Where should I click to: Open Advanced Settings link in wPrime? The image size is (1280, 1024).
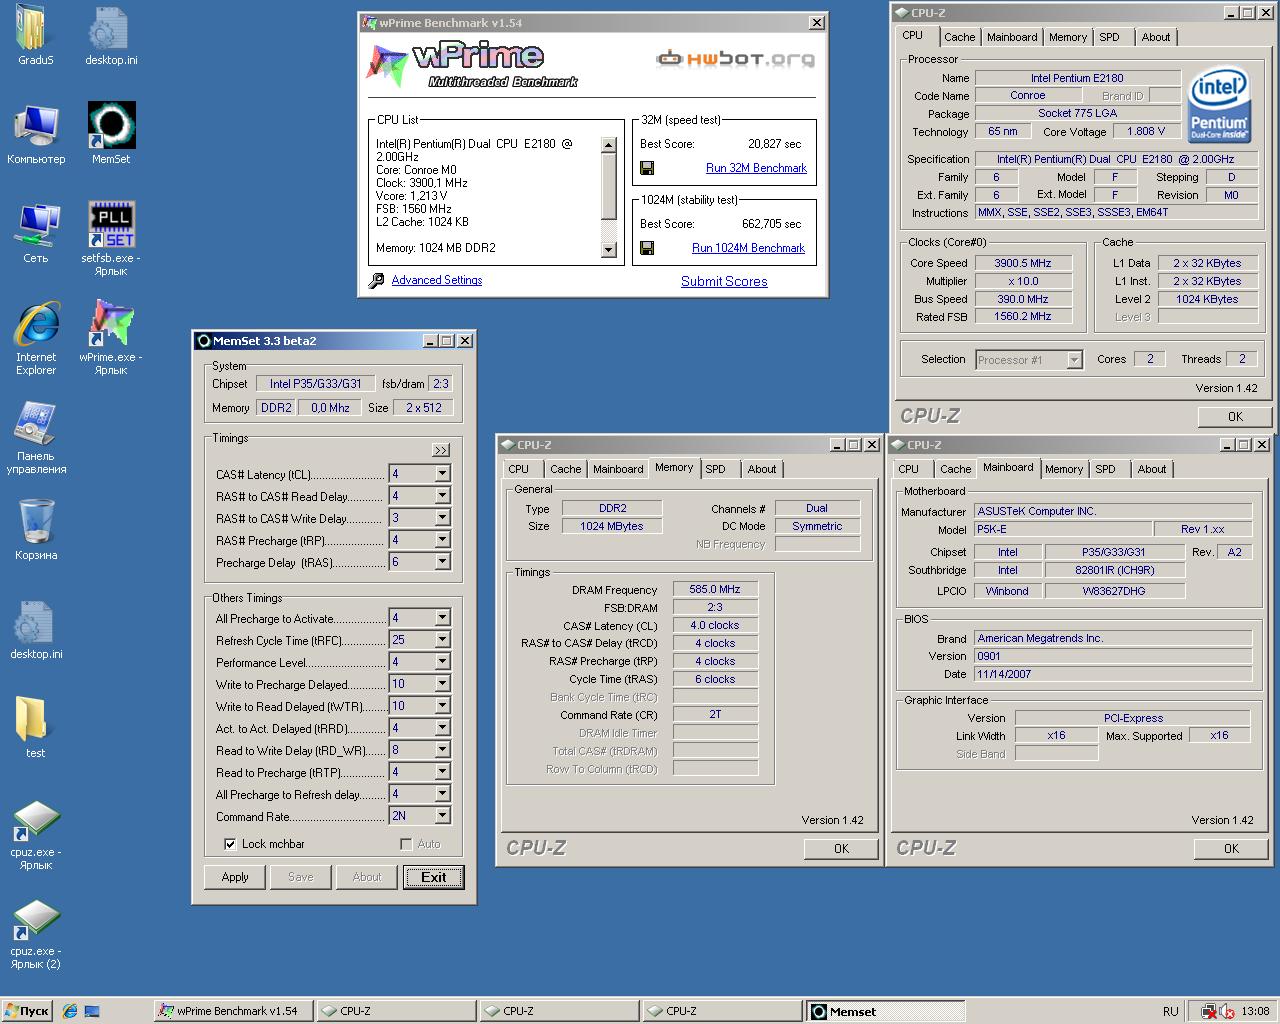[x=436, y=280]
